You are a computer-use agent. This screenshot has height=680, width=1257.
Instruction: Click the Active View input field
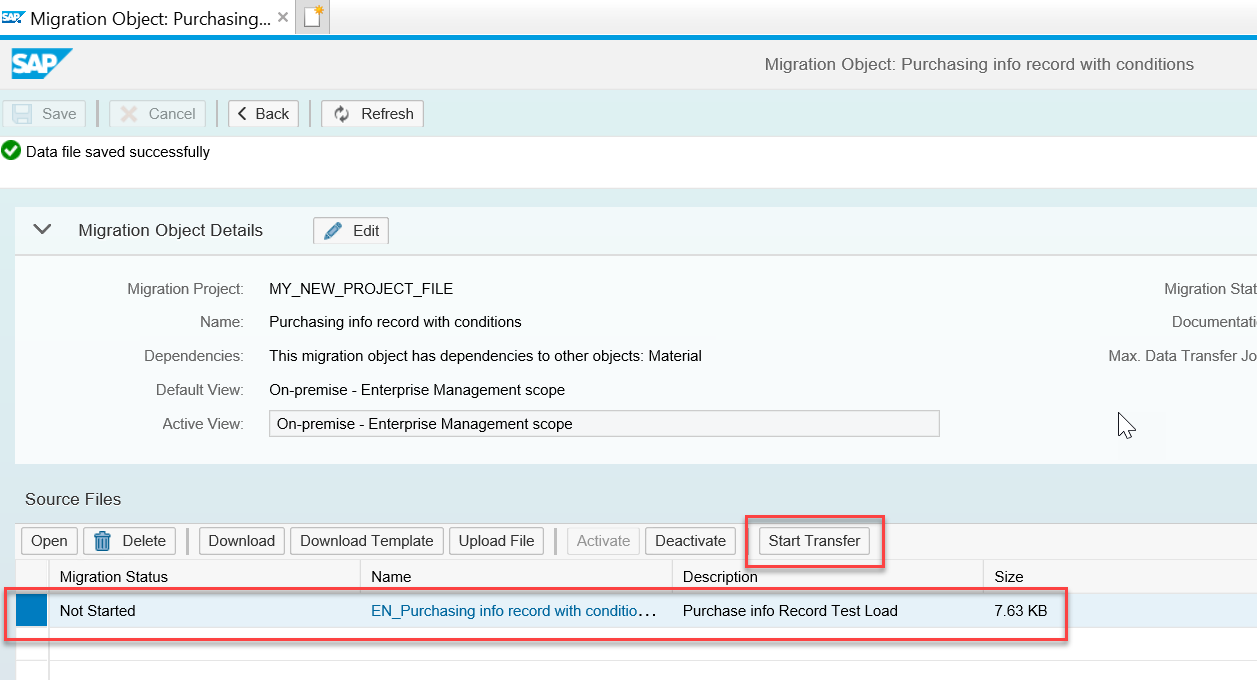tap(604, 424)
